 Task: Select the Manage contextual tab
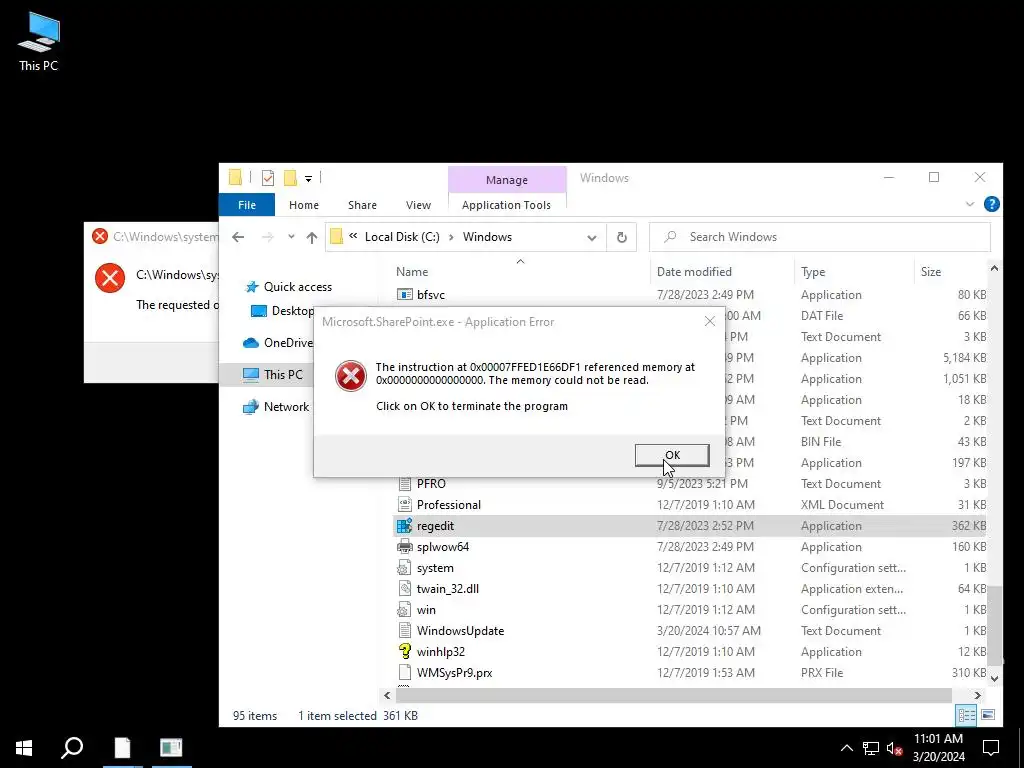(x=507, y=180)
